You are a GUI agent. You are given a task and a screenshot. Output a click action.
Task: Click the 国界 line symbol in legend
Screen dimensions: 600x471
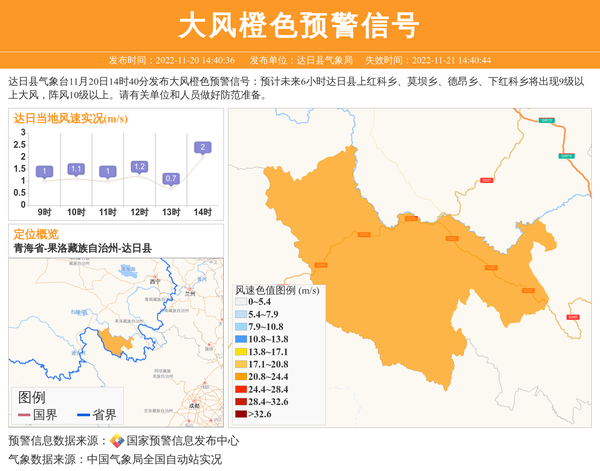pyautogui.click(x=24, y=415)
